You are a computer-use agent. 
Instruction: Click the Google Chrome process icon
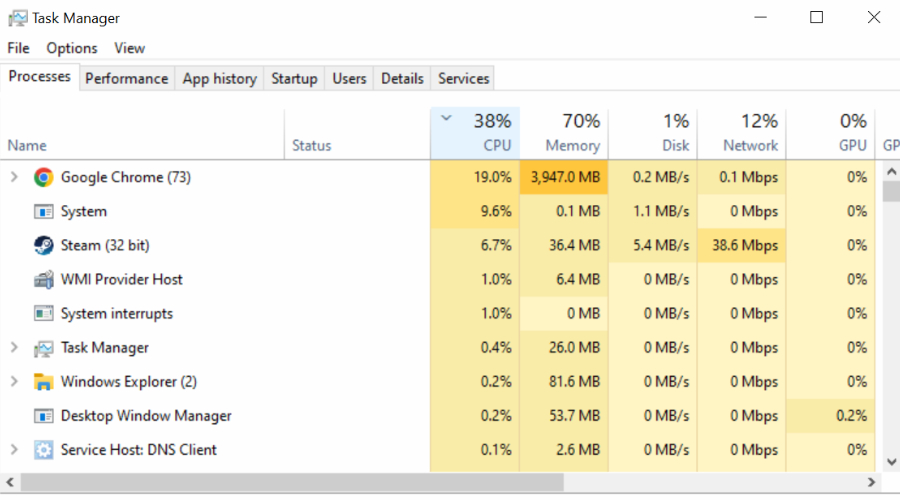point(44,177)
